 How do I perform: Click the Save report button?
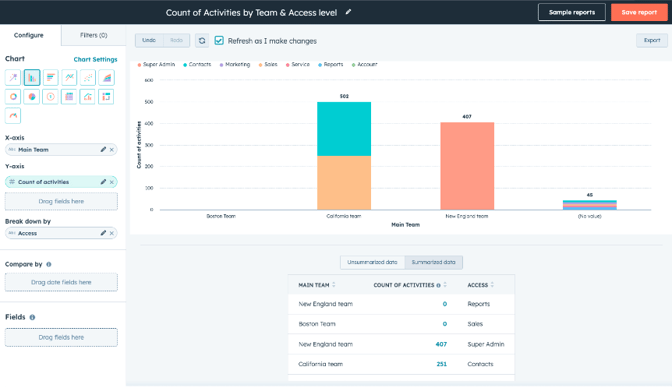coord(639,12)
